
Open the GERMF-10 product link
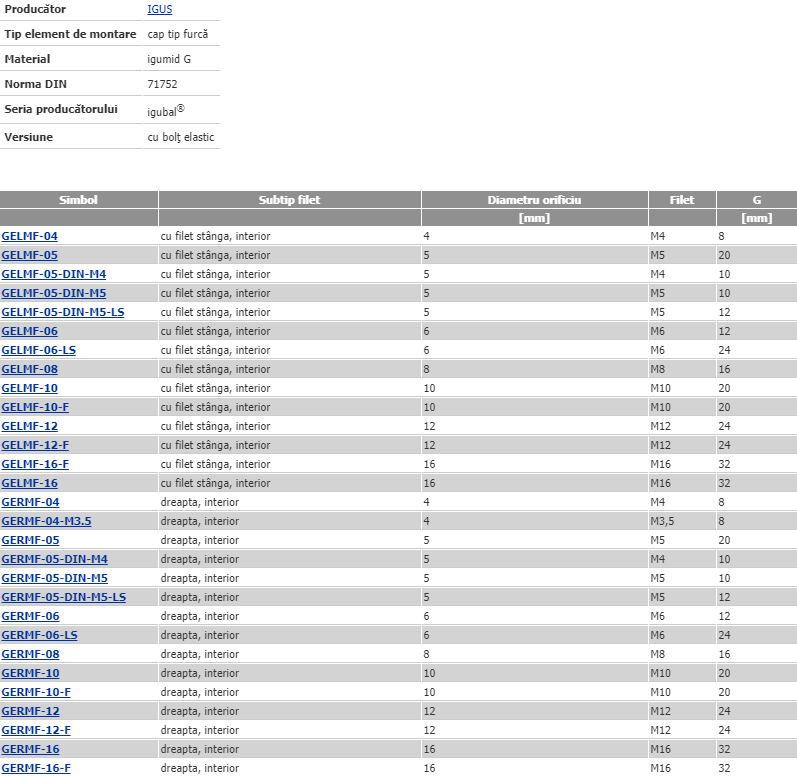tap(30, 673)
